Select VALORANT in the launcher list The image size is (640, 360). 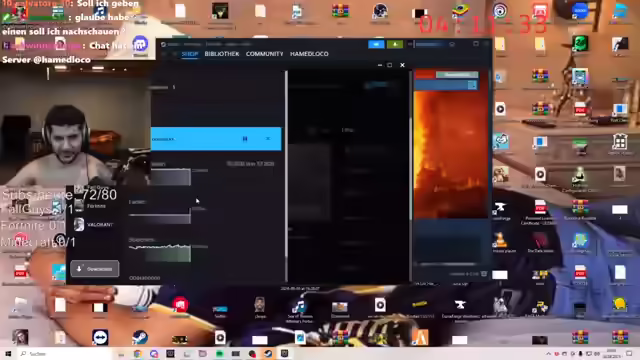94,224
